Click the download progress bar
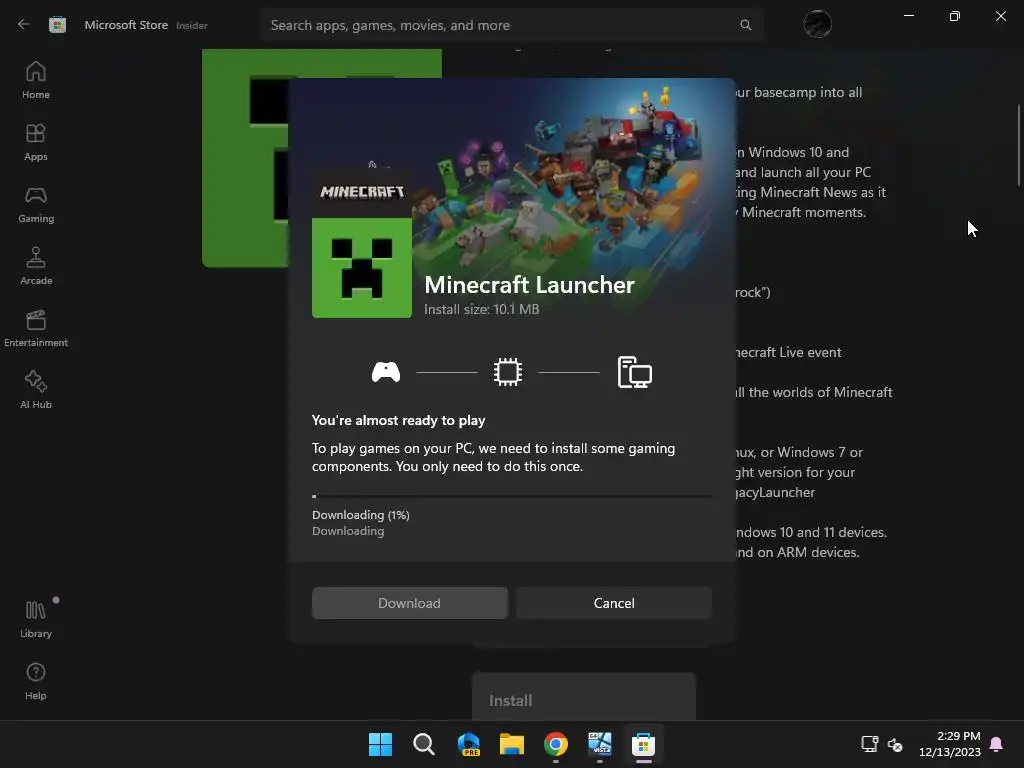This screenshot has width=1024, height=768. [x=512, y=496]
